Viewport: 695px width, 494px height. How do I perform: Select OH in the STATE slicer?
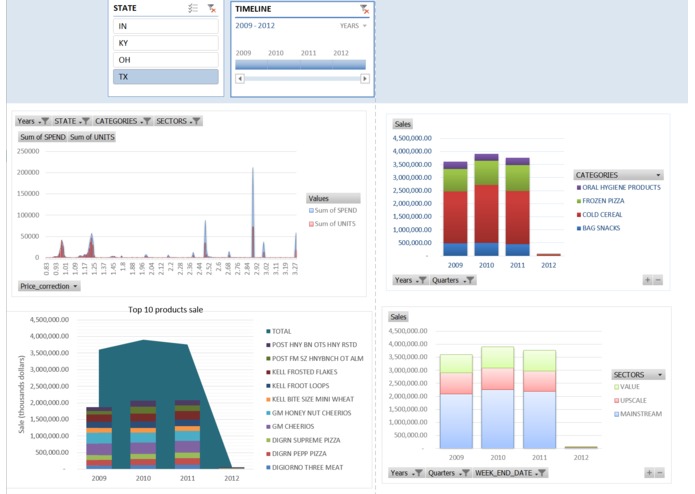(x=165, y=60)
